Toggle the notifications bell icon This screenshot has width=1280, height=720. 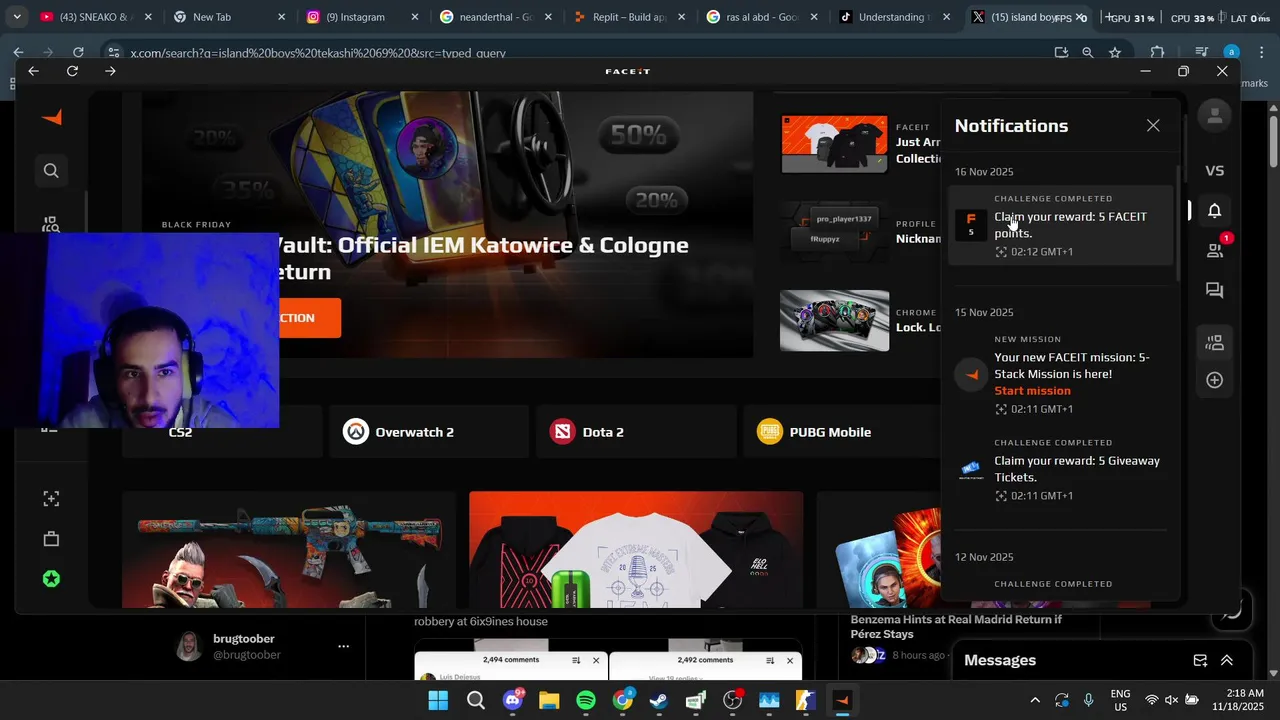(1215, 211)
